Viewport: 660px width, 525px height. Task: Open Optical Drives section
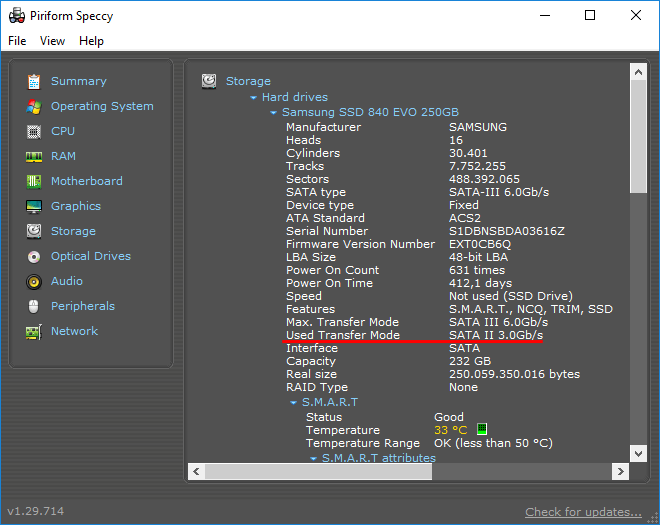click(x=91, y=256)
